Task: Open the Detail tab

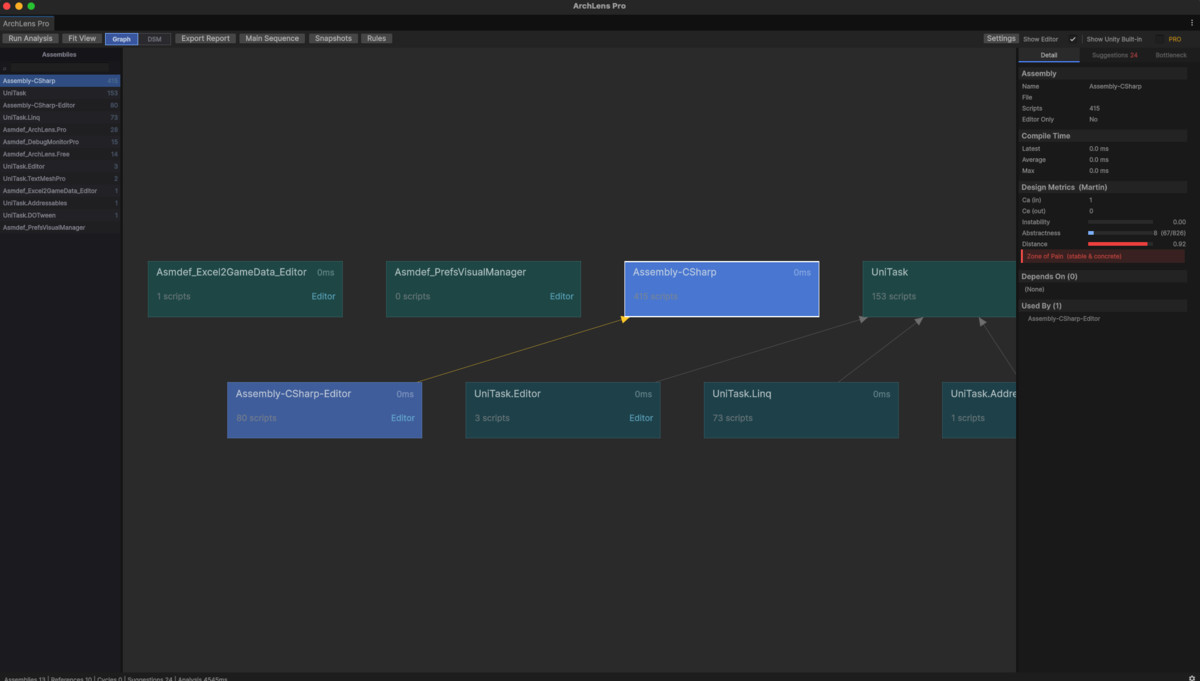Action: tap(1048, 55)
